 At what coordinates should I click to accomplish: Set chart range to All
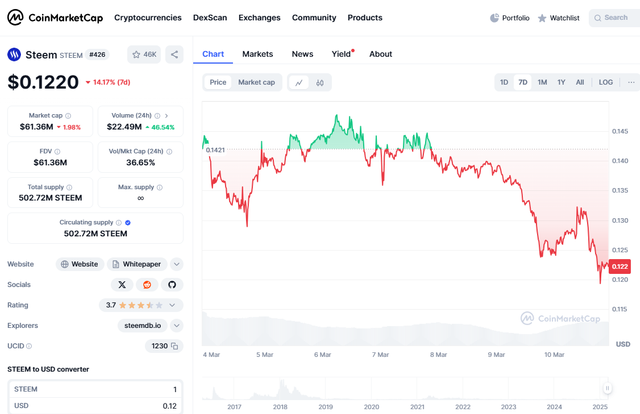pyautogui.click(x=580, y=82)
